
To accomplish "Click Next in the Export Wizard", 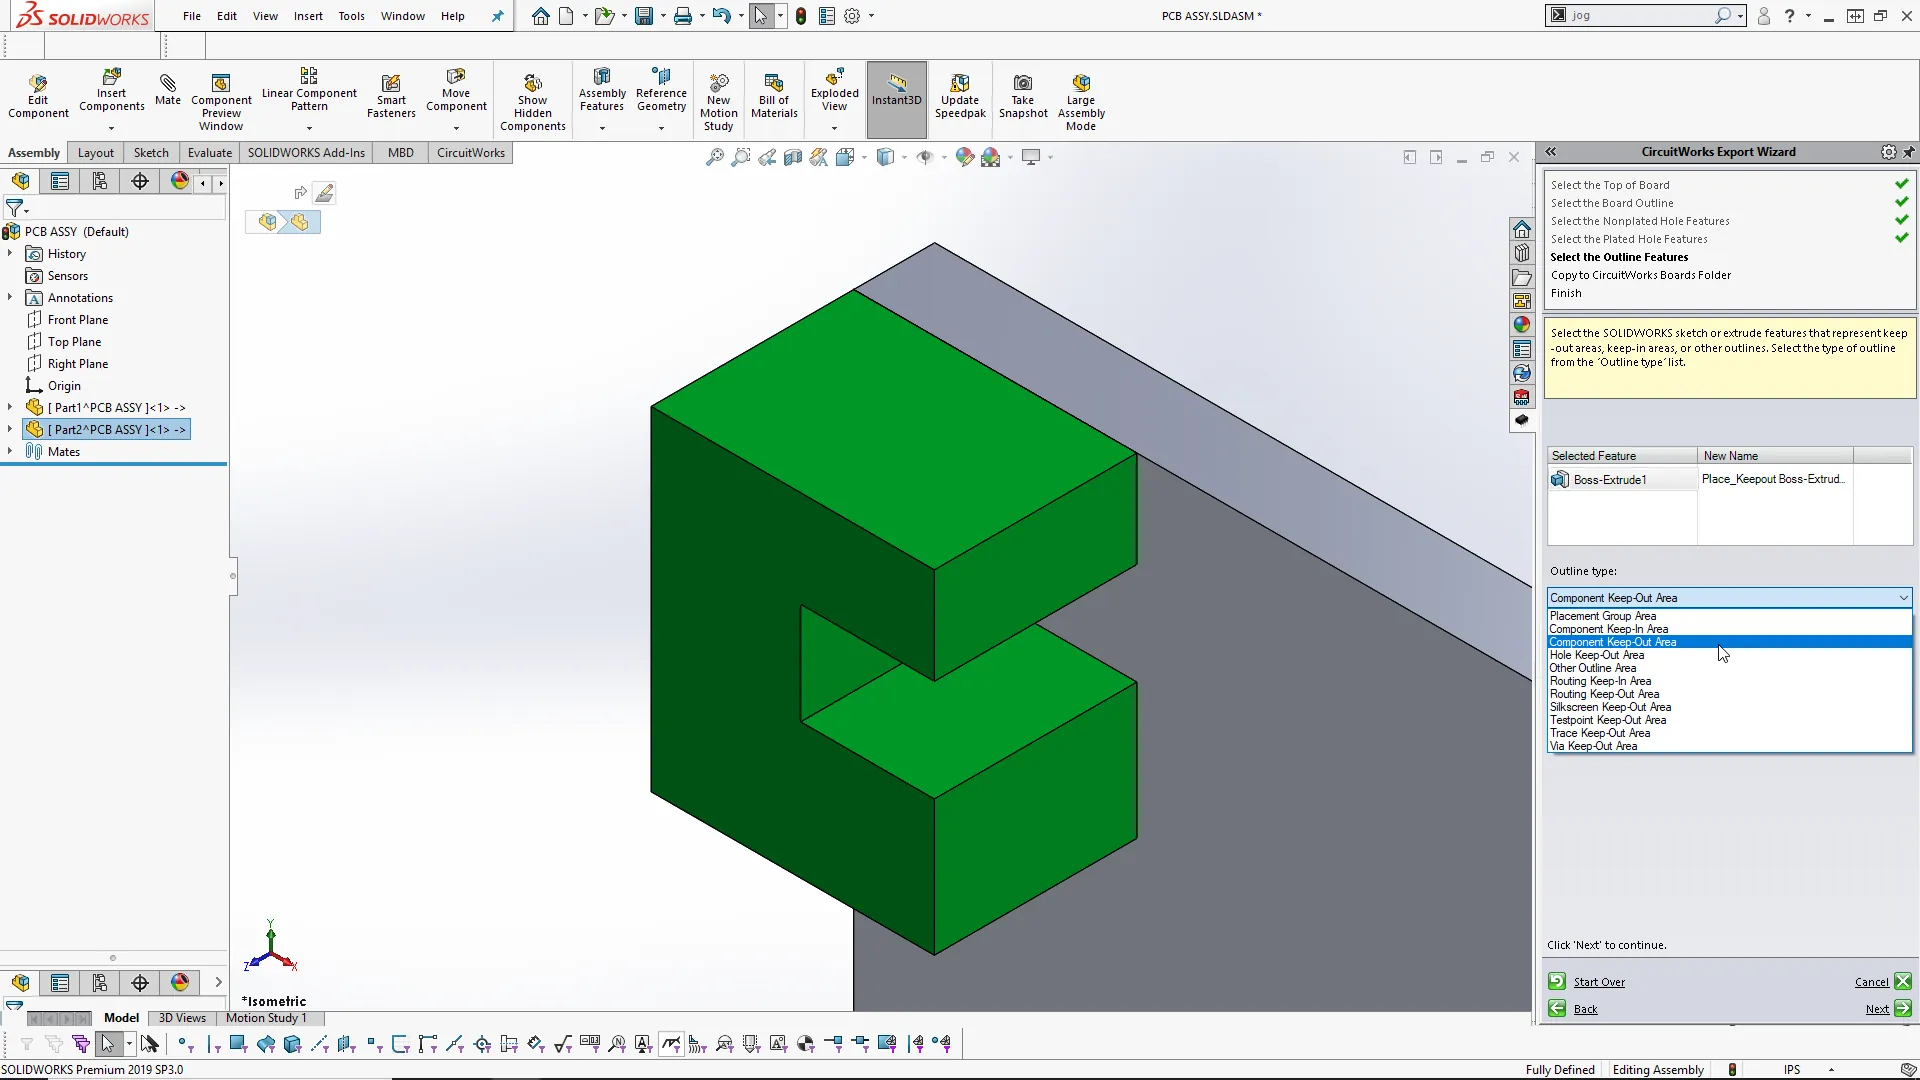I will (x=1888, y=1009).
